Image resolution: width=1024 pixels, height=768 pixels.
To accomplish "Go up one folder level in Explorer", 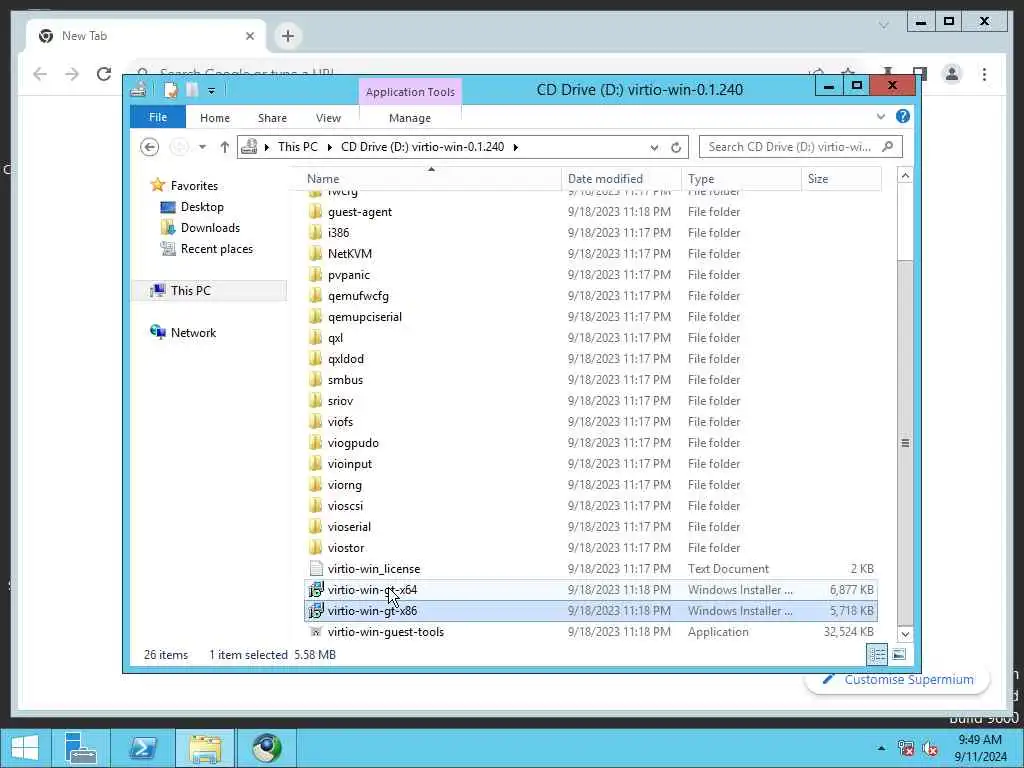I will [x=225, y=147].
